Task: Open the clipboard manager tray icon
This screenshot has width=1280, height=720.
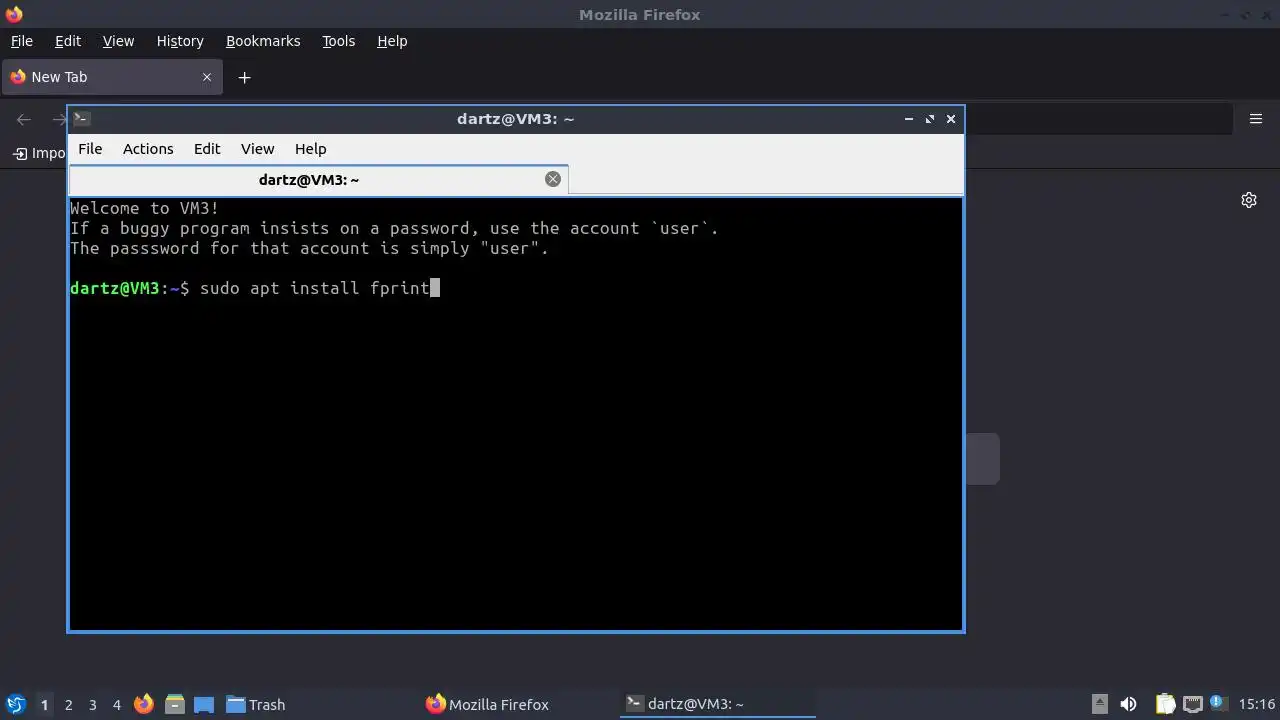Action: (1165, 704)
